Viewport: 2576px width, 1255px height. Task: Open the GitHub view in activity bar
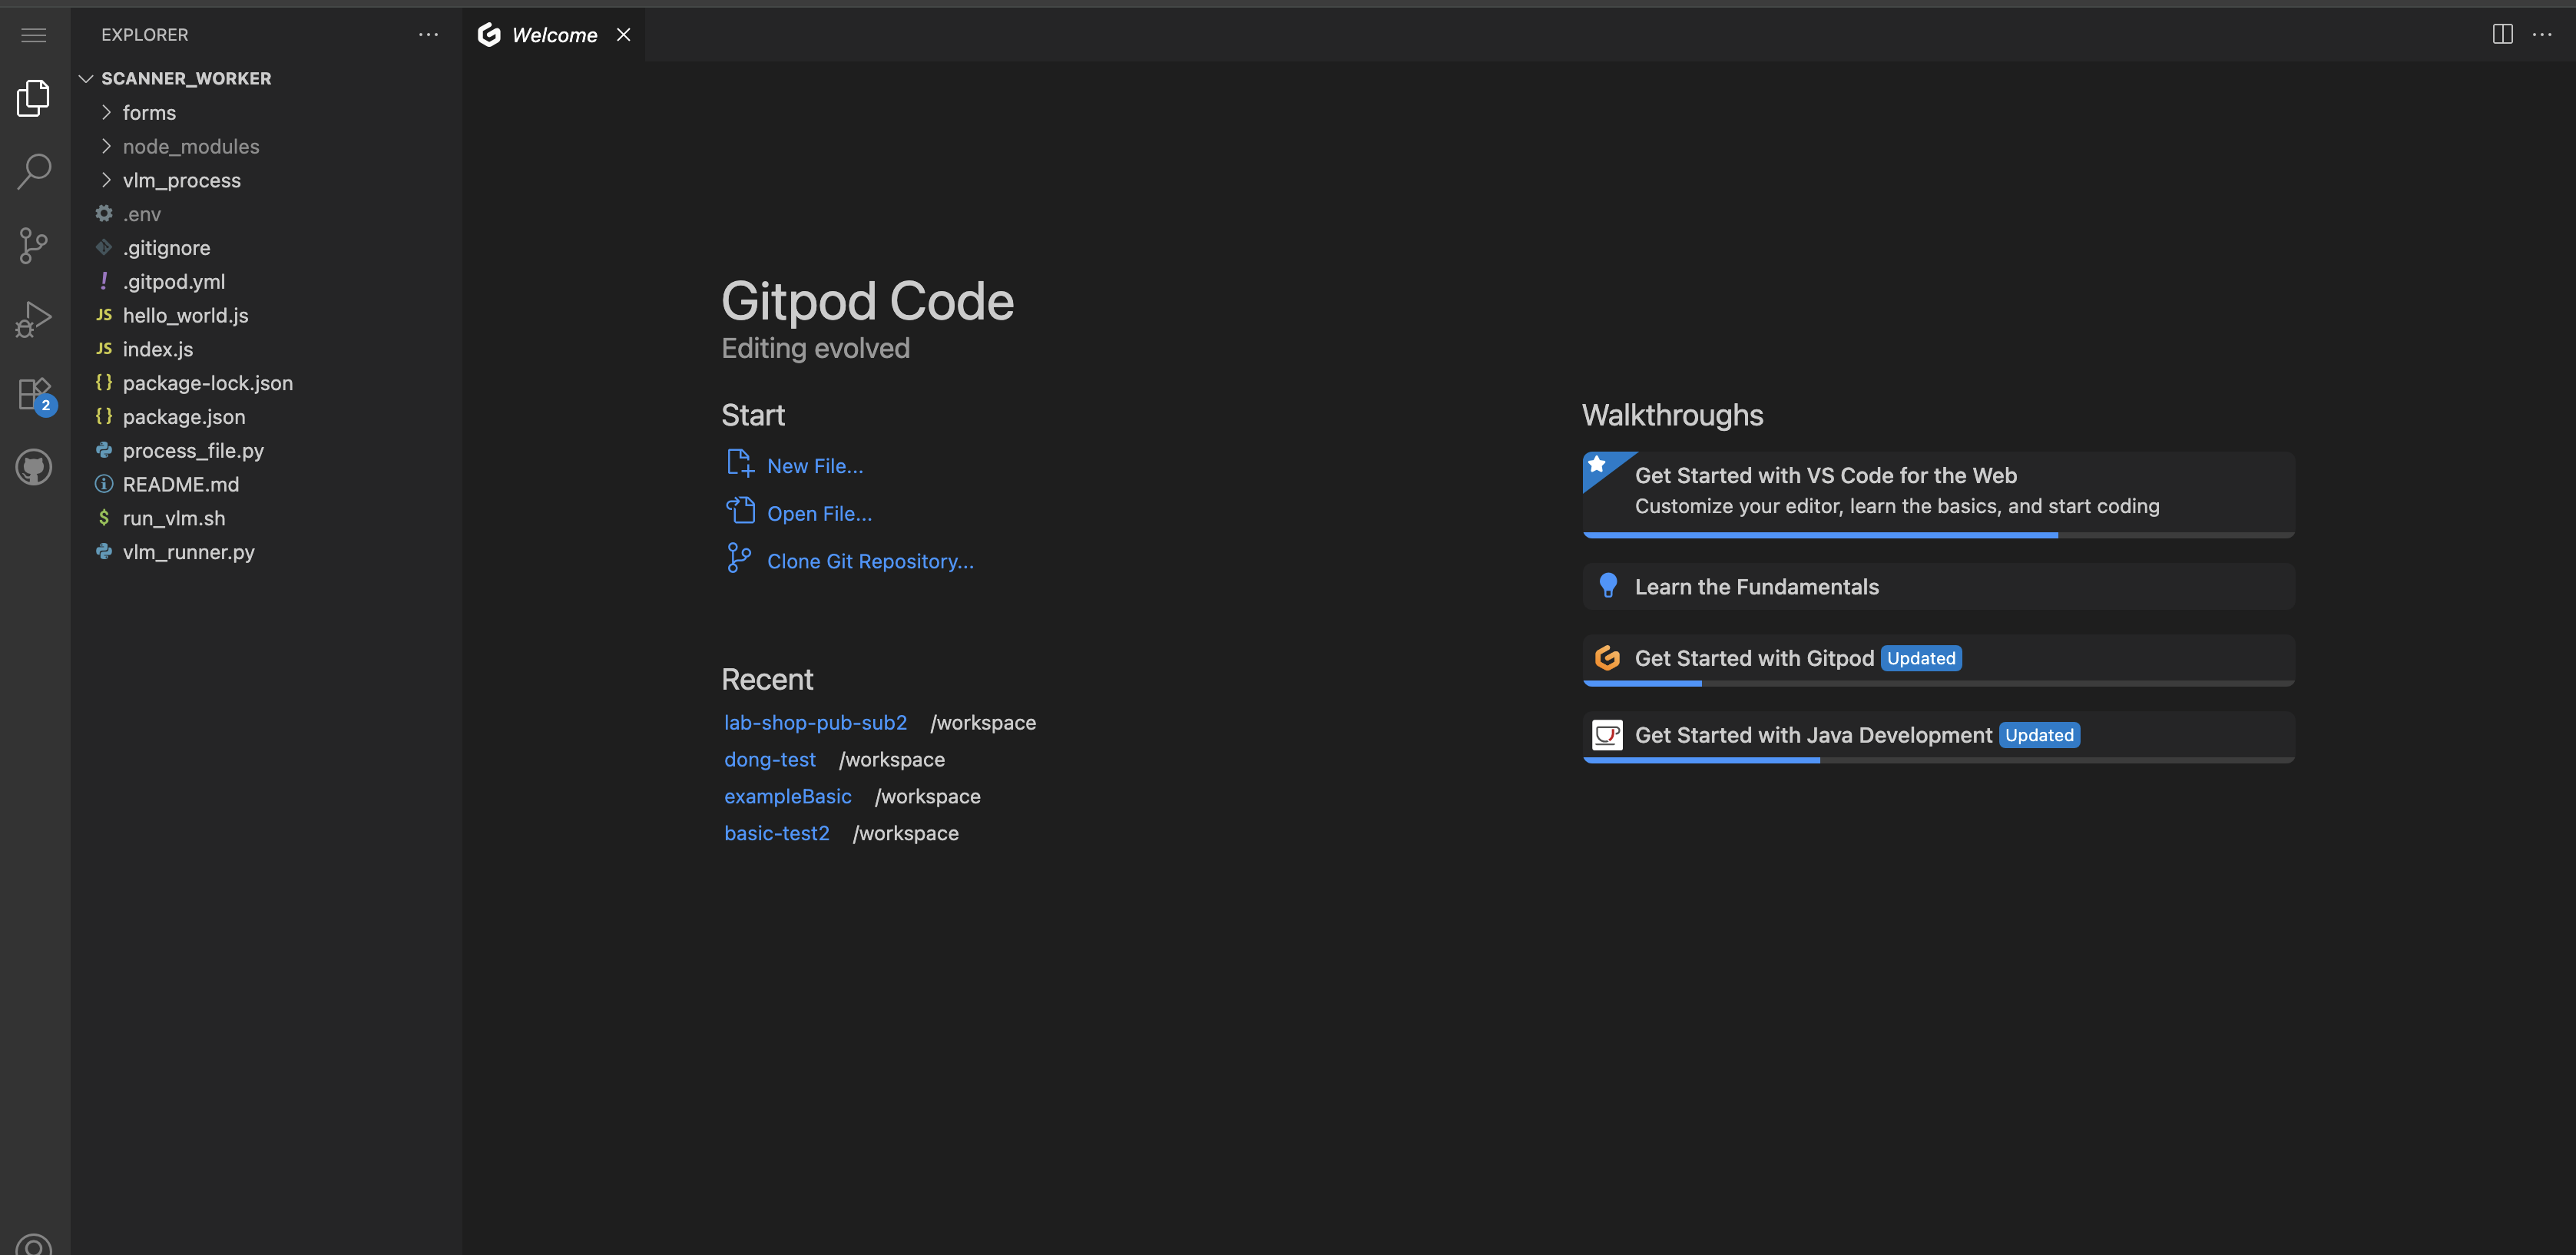click(x=34, y=467)
